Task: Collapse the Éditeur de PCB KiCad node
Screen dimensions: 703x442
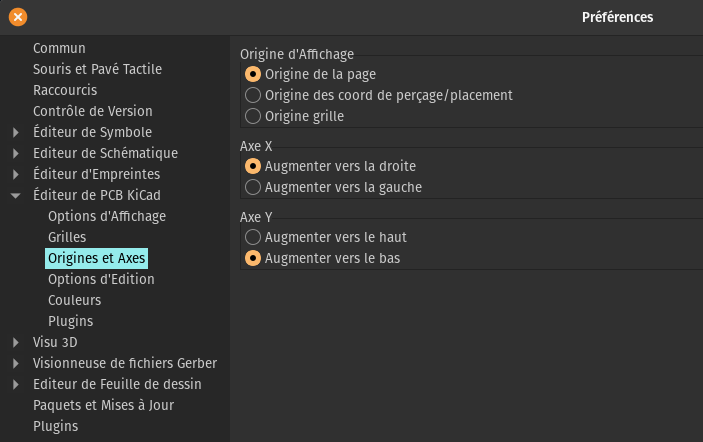Action: [x=16, y=195]
